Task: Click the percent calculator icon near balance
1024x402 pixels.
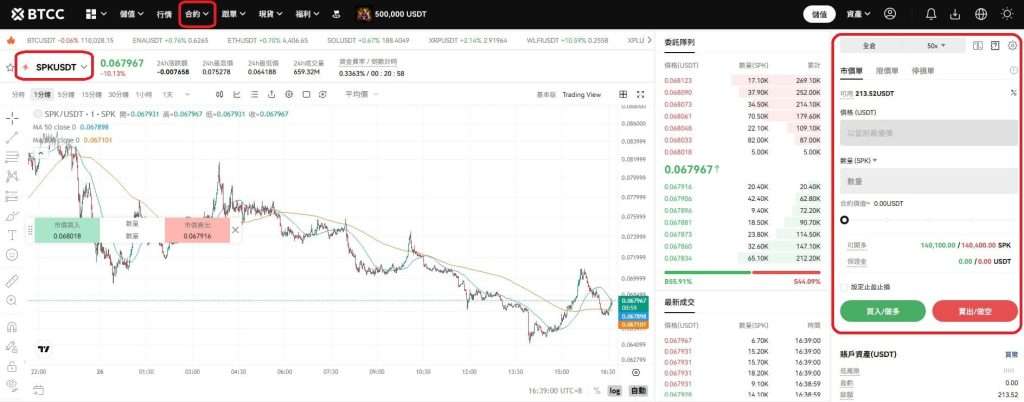Action: (x=1013, y=93)
